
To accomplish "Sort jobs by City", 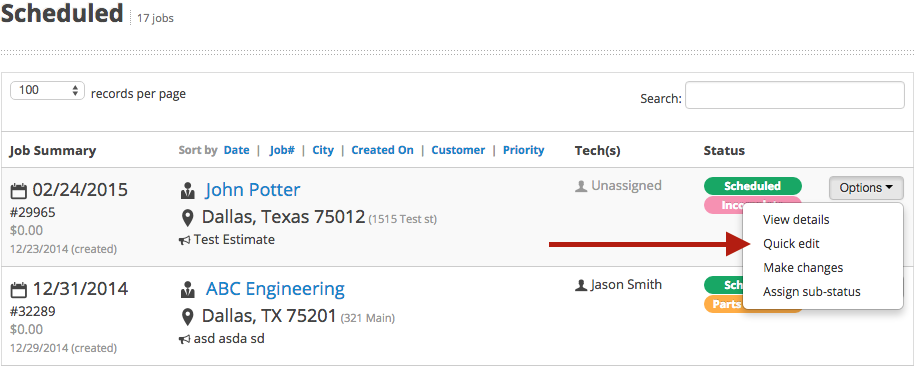I will 323,150.
